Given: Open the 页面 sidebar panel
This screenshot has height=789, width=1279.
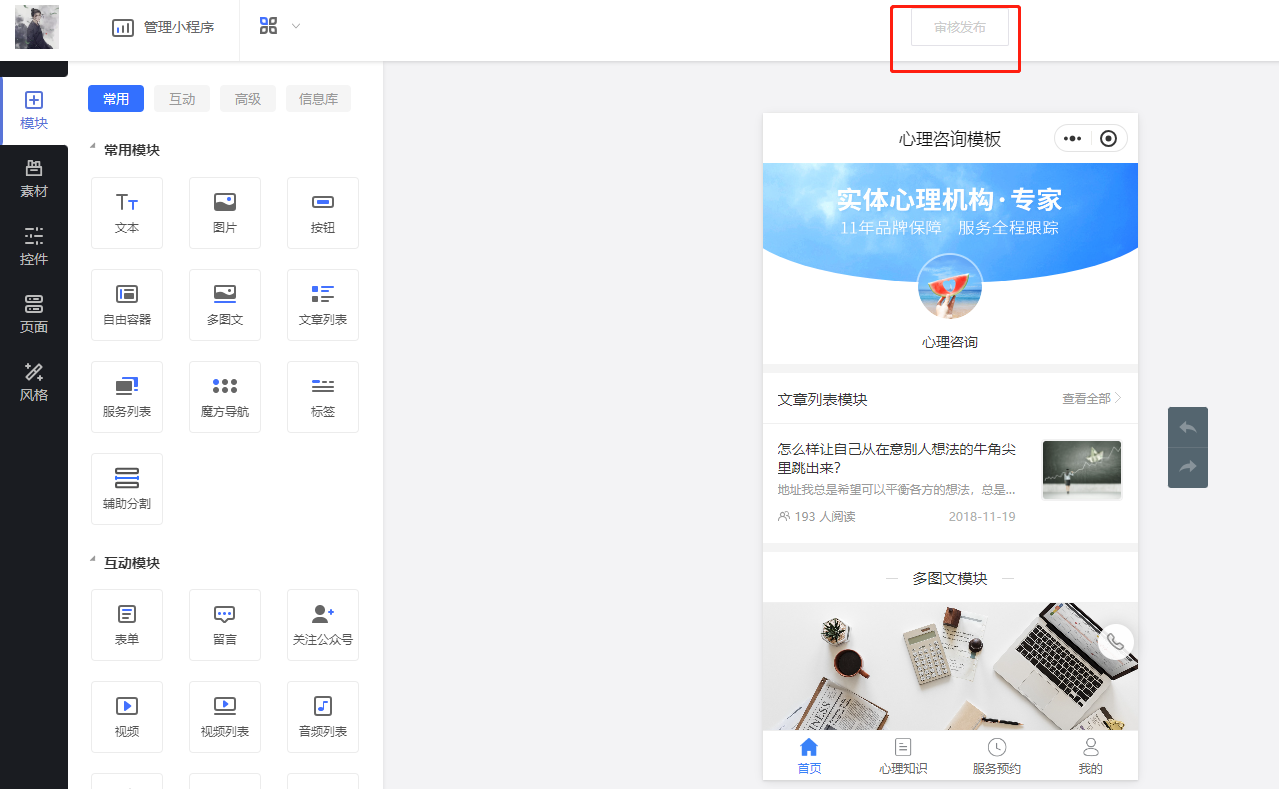Looking at the screenshot, I should [34, 315].
